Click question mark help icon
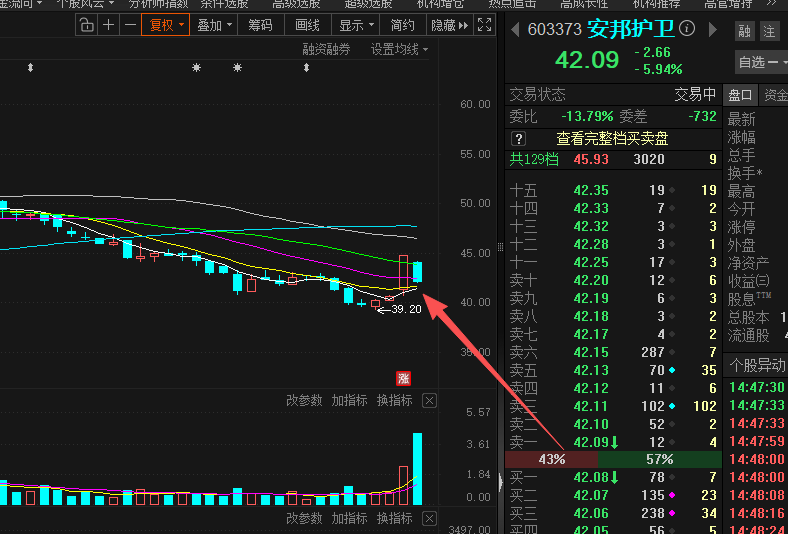The height and width of the screenshot is (534, 788). 518,139
